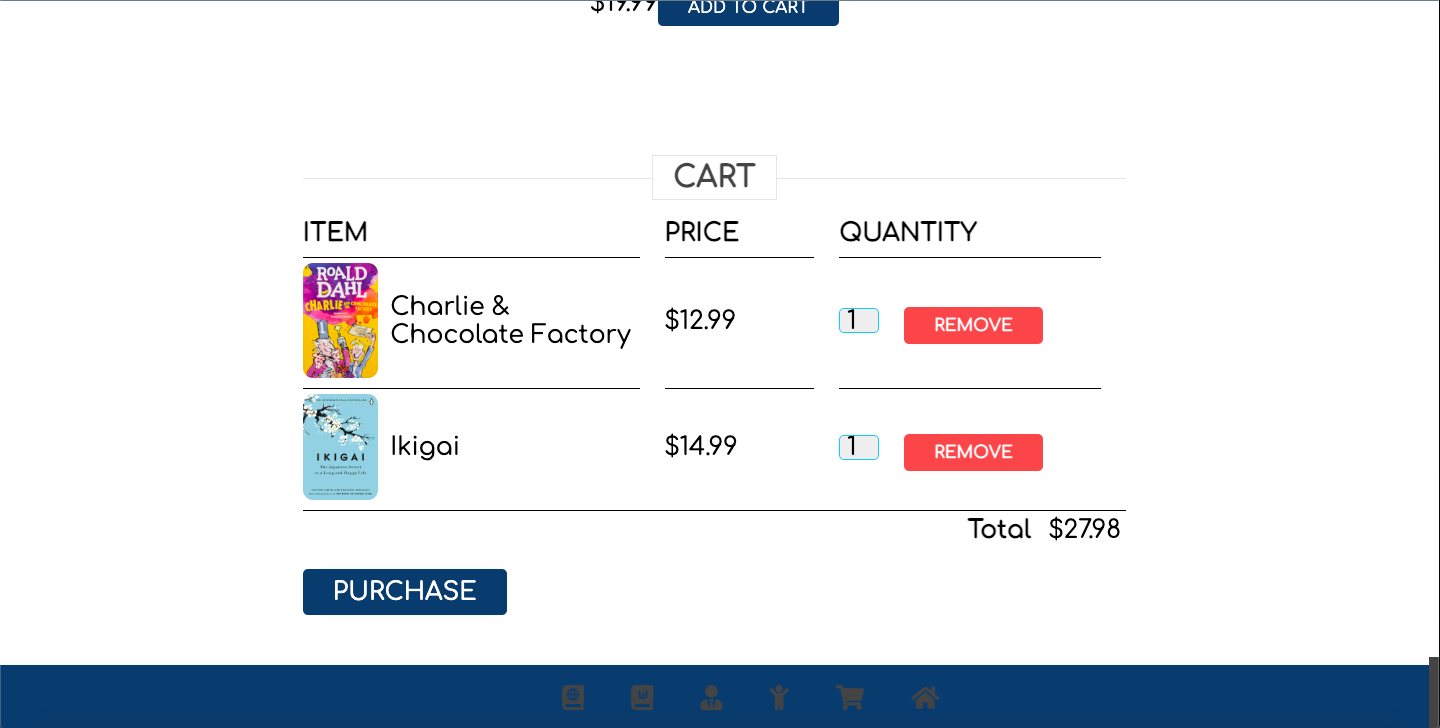
Task: Click the cart total amount $27.98
Action: [x=1084, y=530]
